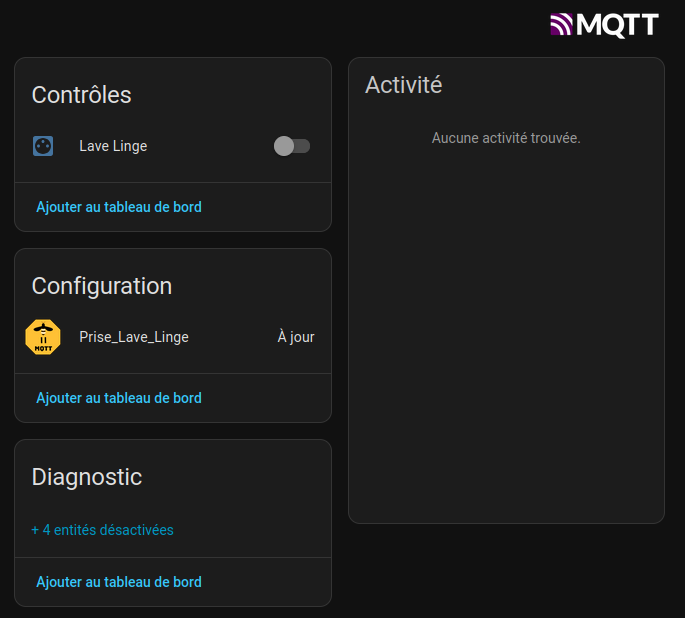Viewport: 685px width, 618px height.
Task: Click the MQTT wordmark text
Action: point(618,24)
